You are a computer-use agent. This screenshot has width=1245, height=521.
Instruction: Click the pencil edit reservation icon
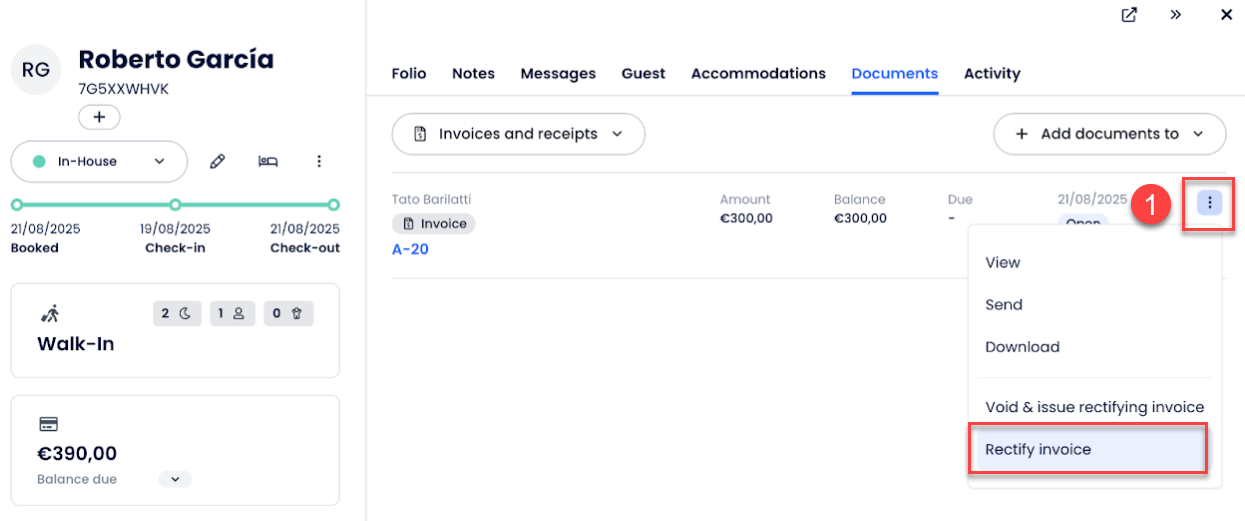217,161
